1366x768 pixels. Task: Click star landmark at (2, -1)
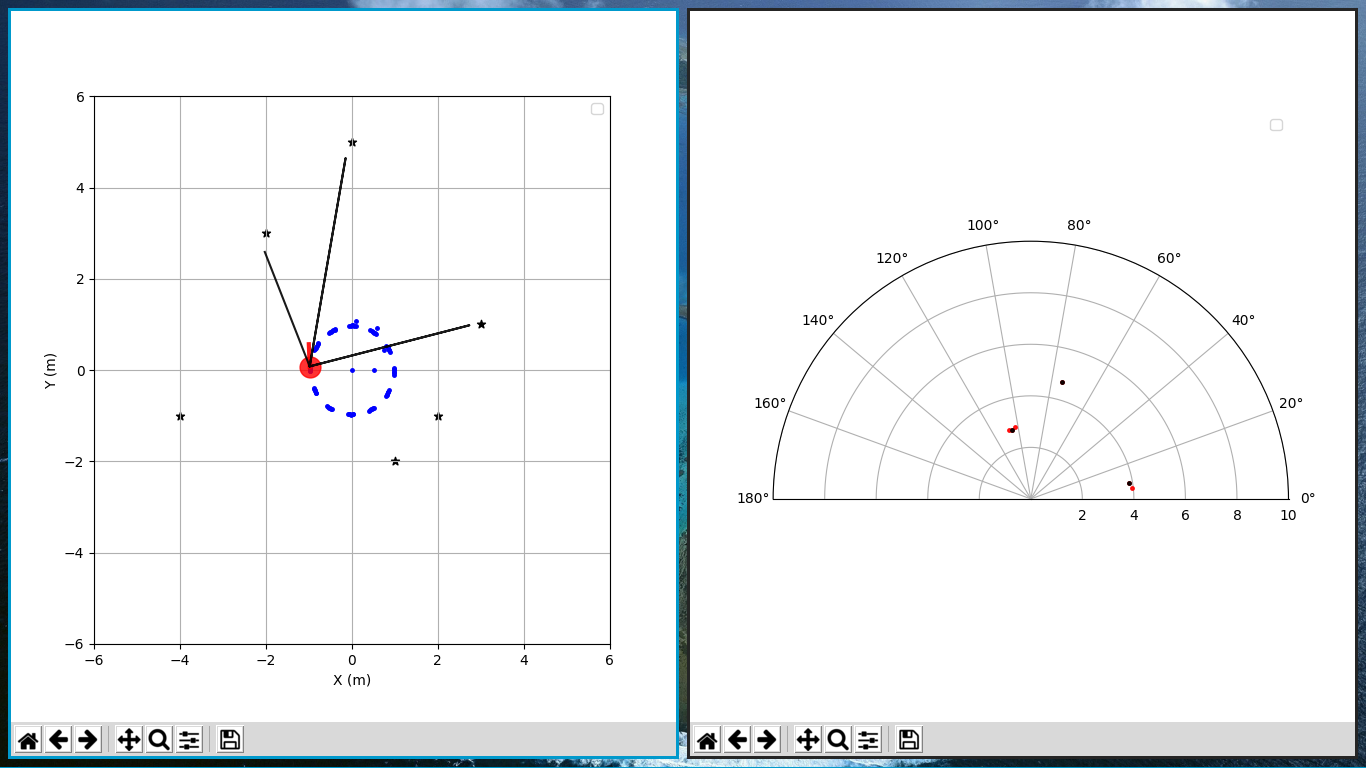point(438,416)
